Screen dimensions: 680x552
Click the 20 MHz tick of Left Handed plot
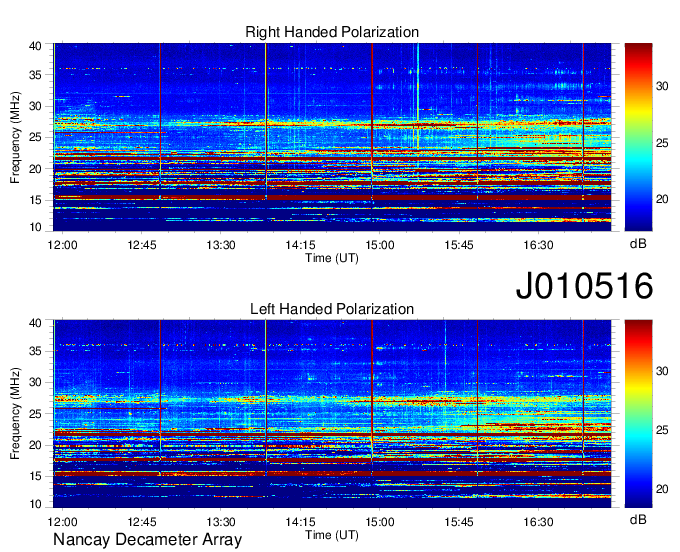(35, 445)
